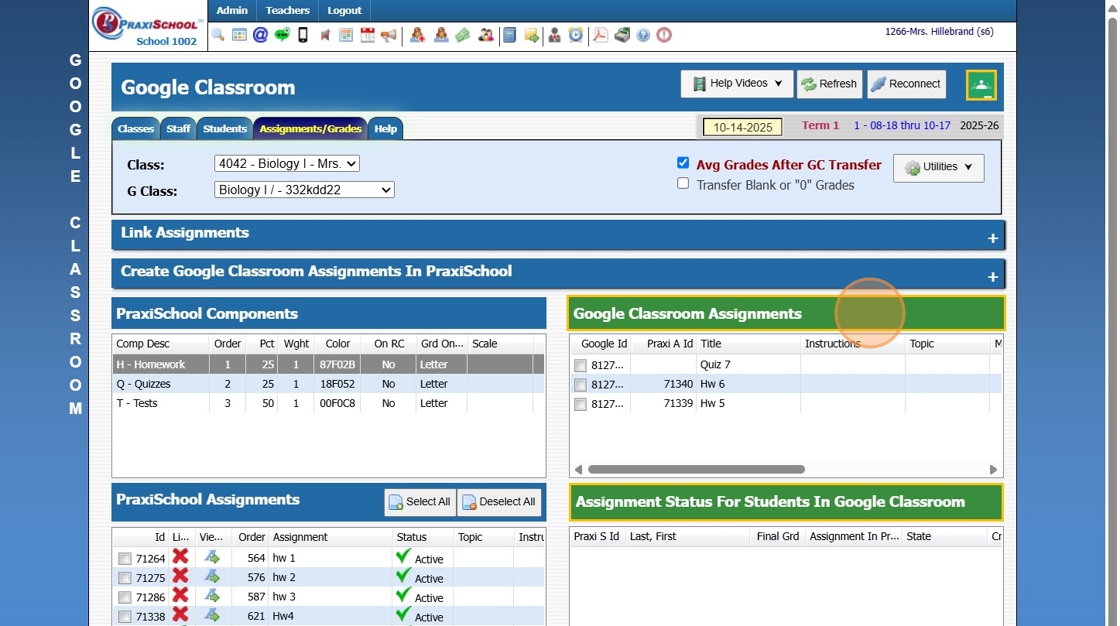This screenshot has width=1120, height=626.
Task: Switch to the Students tab
Action: pos(224,129)
